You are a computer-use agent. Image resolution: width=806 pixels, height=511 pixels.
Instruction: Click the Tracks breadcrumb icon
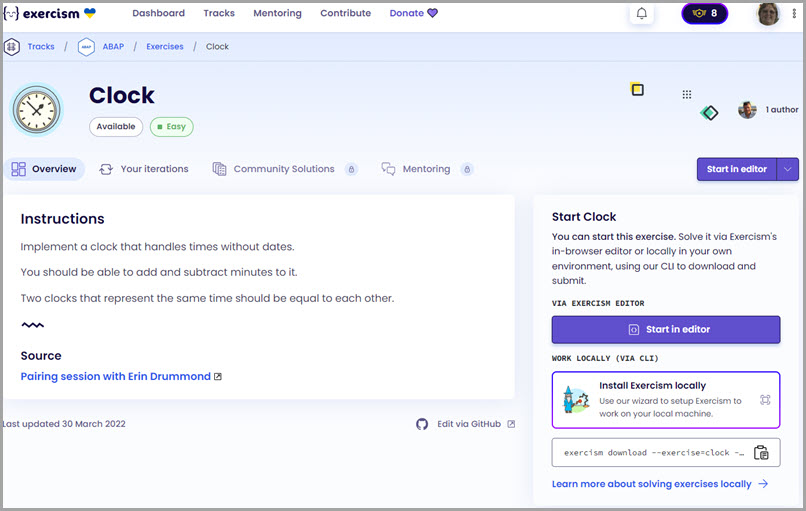(12, 47)
